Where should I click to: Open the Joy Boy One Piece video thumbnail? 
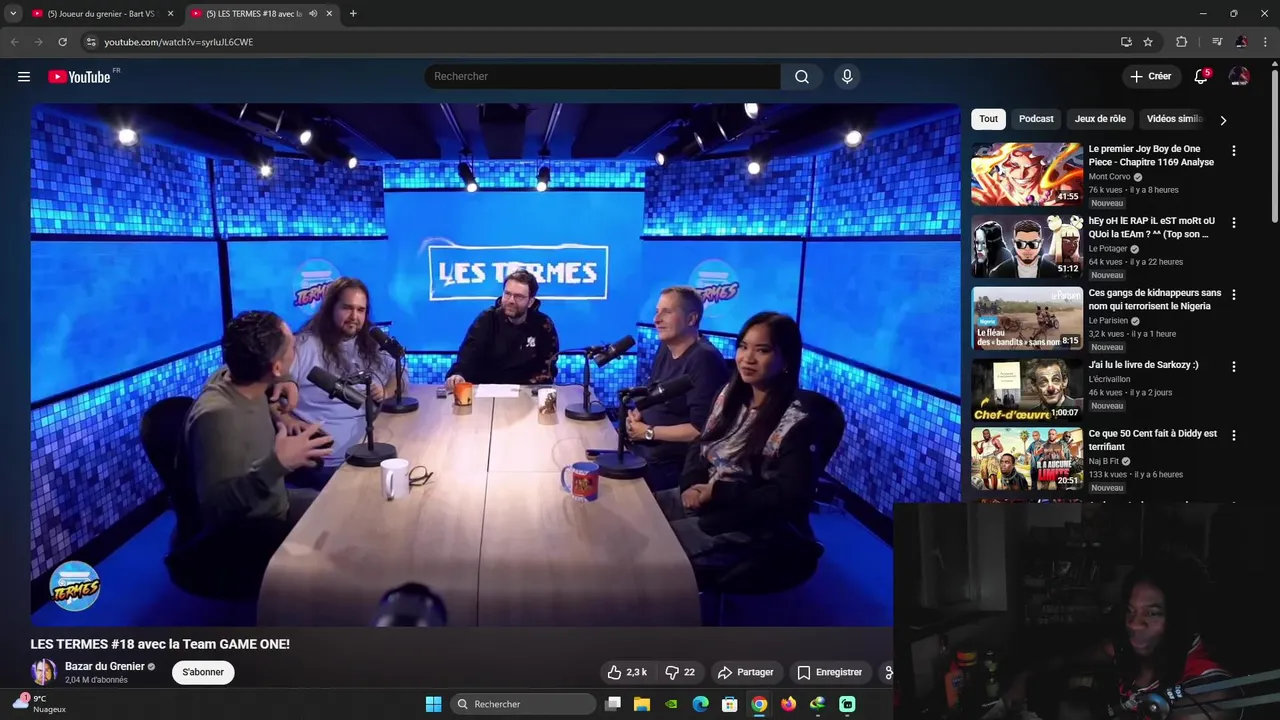click(1027, 174)
